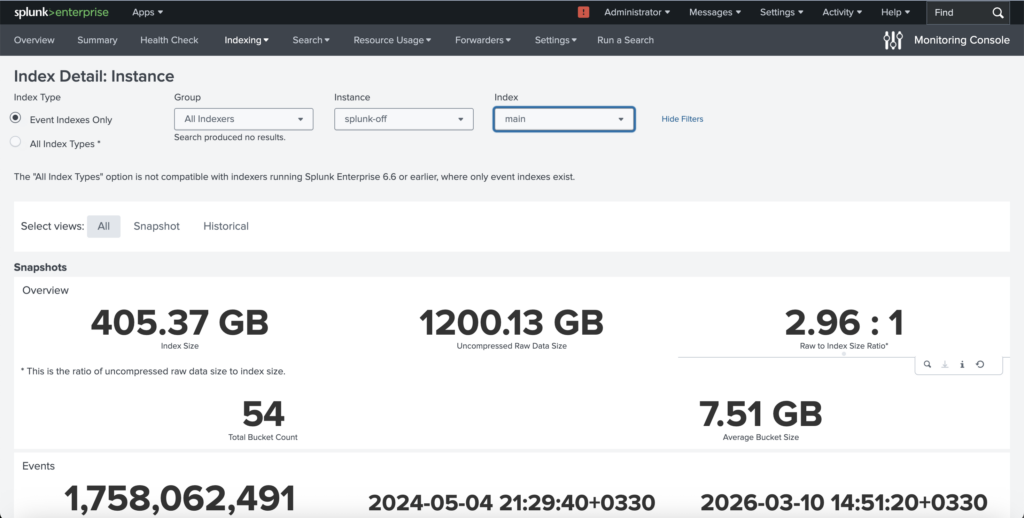Expand the Messages menu
Viewport: 1024px width, 518px height.
714,12
